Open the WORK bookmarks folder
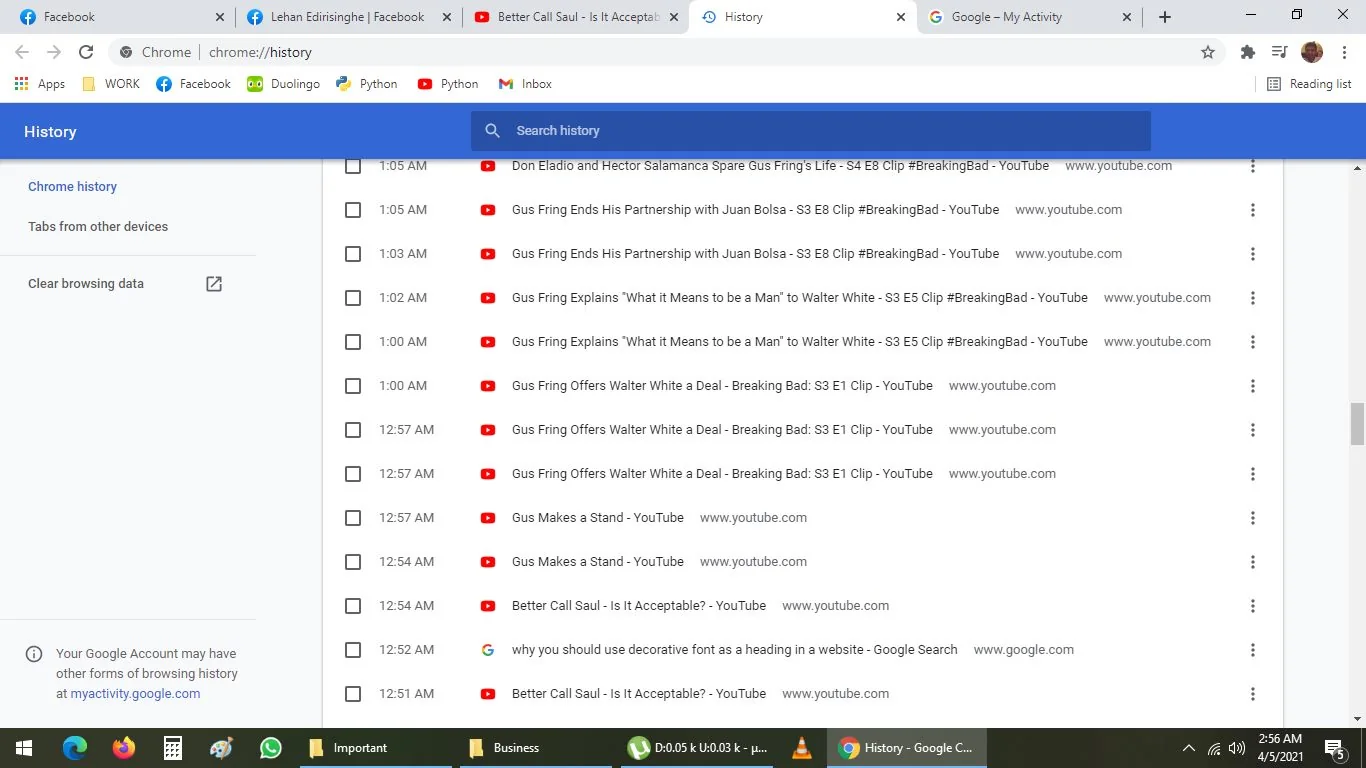The height and width of the screenshot is (768, 1366). coord(111,84)
